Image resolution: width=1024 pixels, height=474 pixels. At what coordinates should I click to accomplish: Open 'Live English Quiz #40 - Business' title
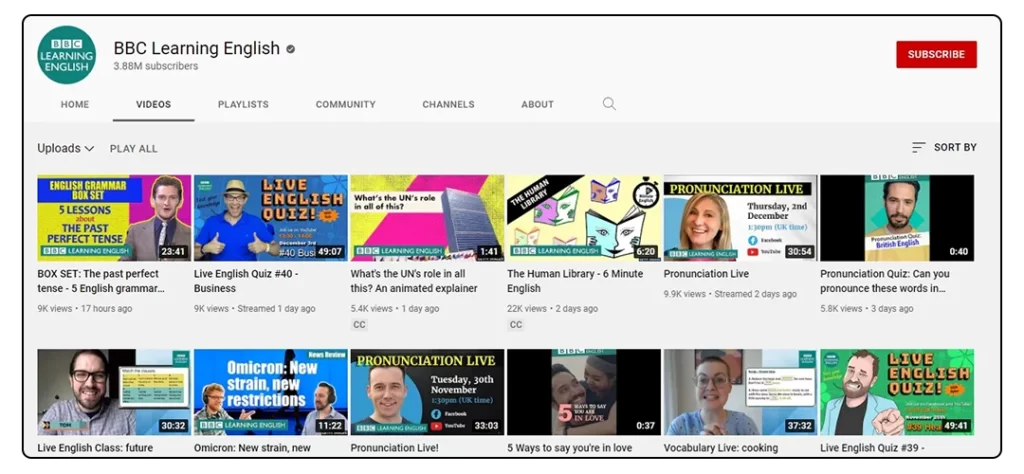pos(246,281)
